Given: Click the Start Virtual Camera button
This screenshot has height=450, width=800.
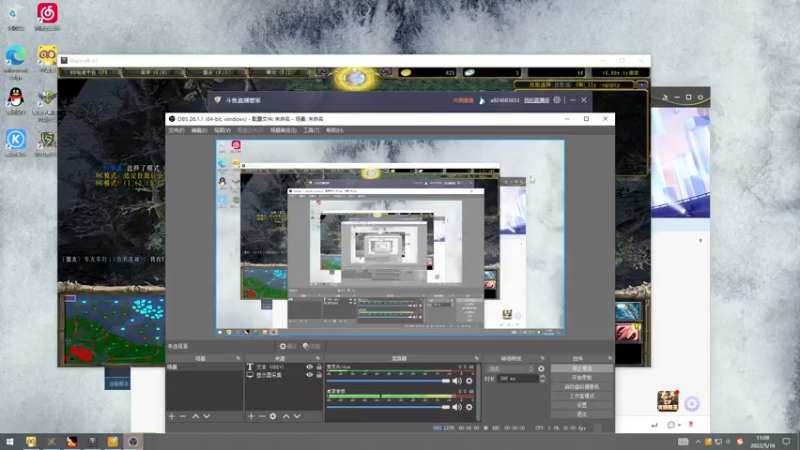Looking at the screenshot, I should 582,387.
